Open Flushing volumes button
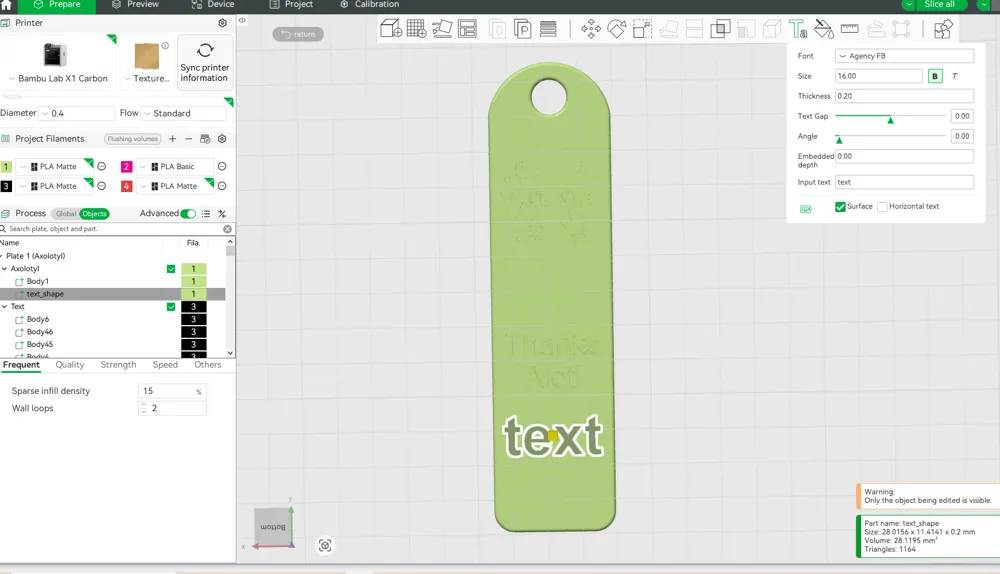The image size is (1000, 574). coord(133,139)
